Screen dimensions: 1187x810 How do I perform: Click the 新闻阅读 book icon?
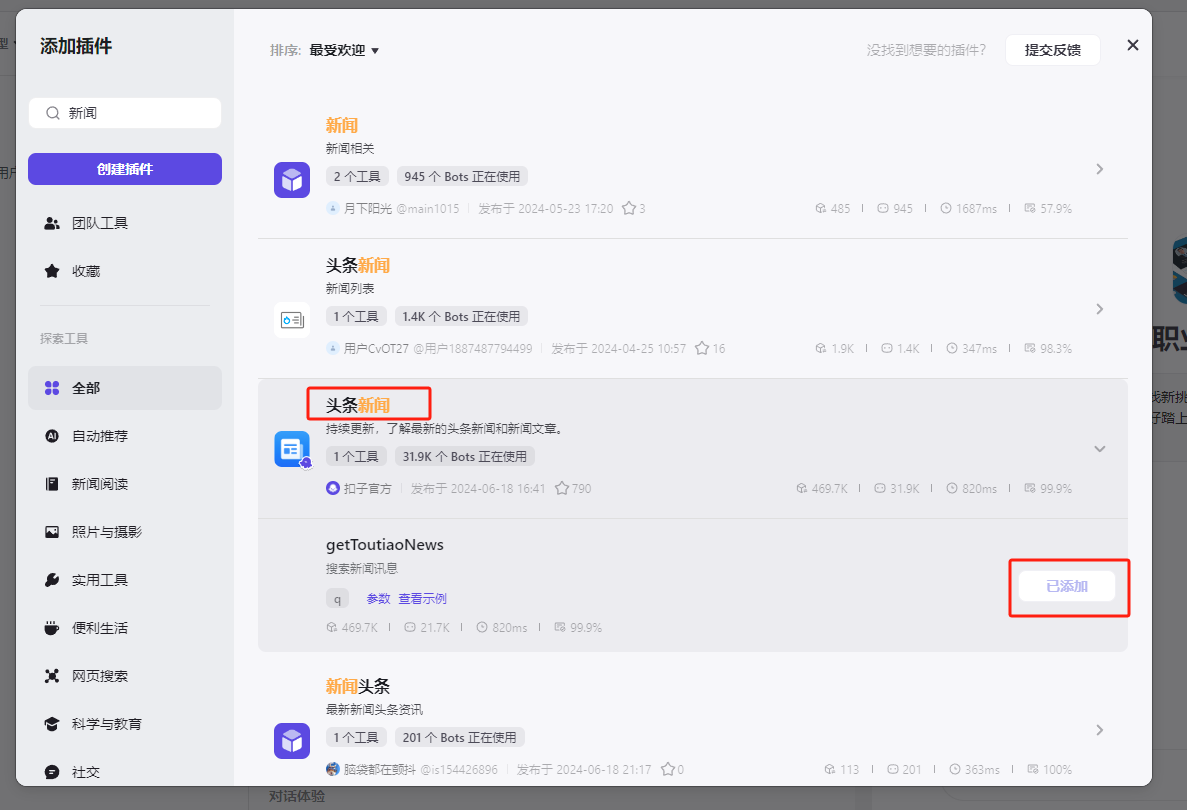(x=51, y=484)
